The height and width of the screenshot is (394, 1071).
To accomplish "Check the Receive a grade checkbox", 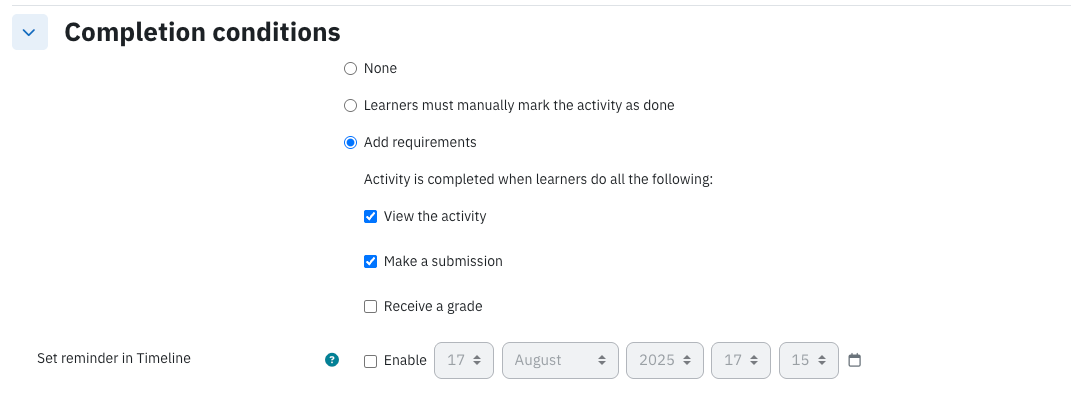I will [x=370, y=307].
